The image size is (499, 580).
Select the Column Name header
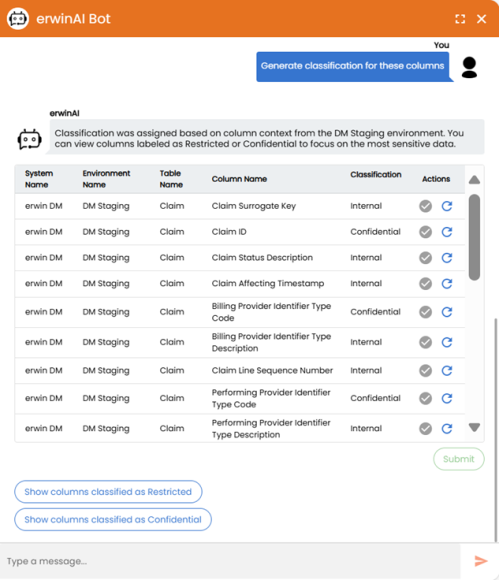[239, 179]
